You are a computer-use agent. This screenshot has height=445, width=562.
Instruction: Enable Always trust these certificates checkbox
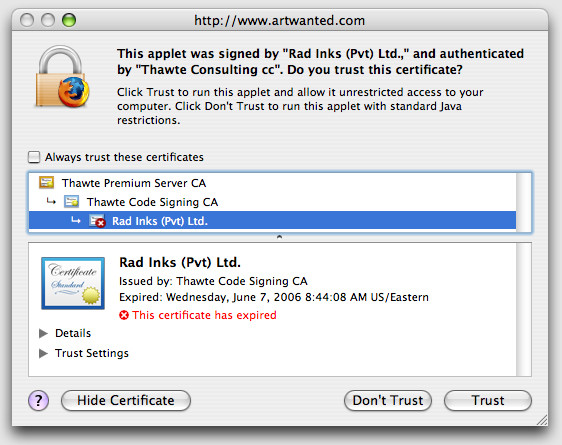pyautogui.click(x=34, y=157)
